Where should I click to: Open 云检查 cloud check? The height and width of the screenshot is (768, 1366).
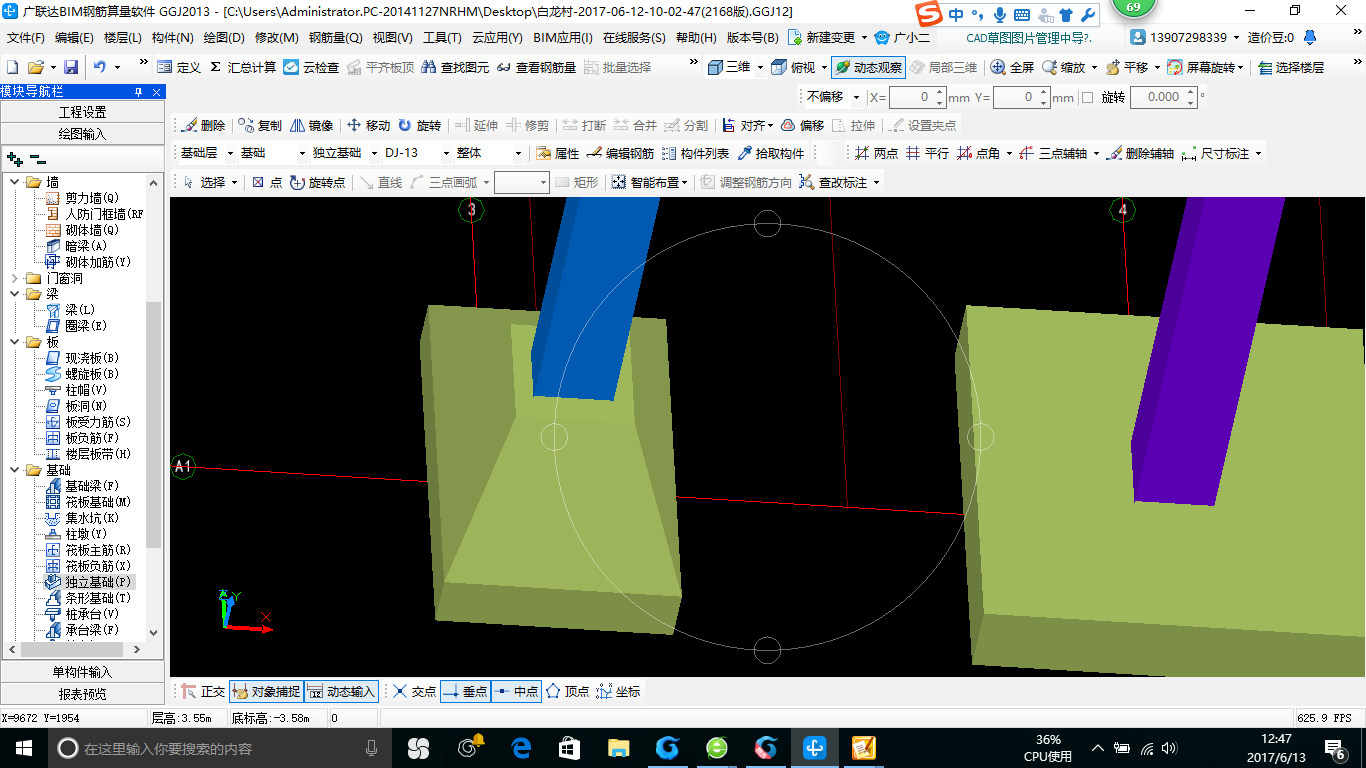pyautogui.click(x=311, y=67)
